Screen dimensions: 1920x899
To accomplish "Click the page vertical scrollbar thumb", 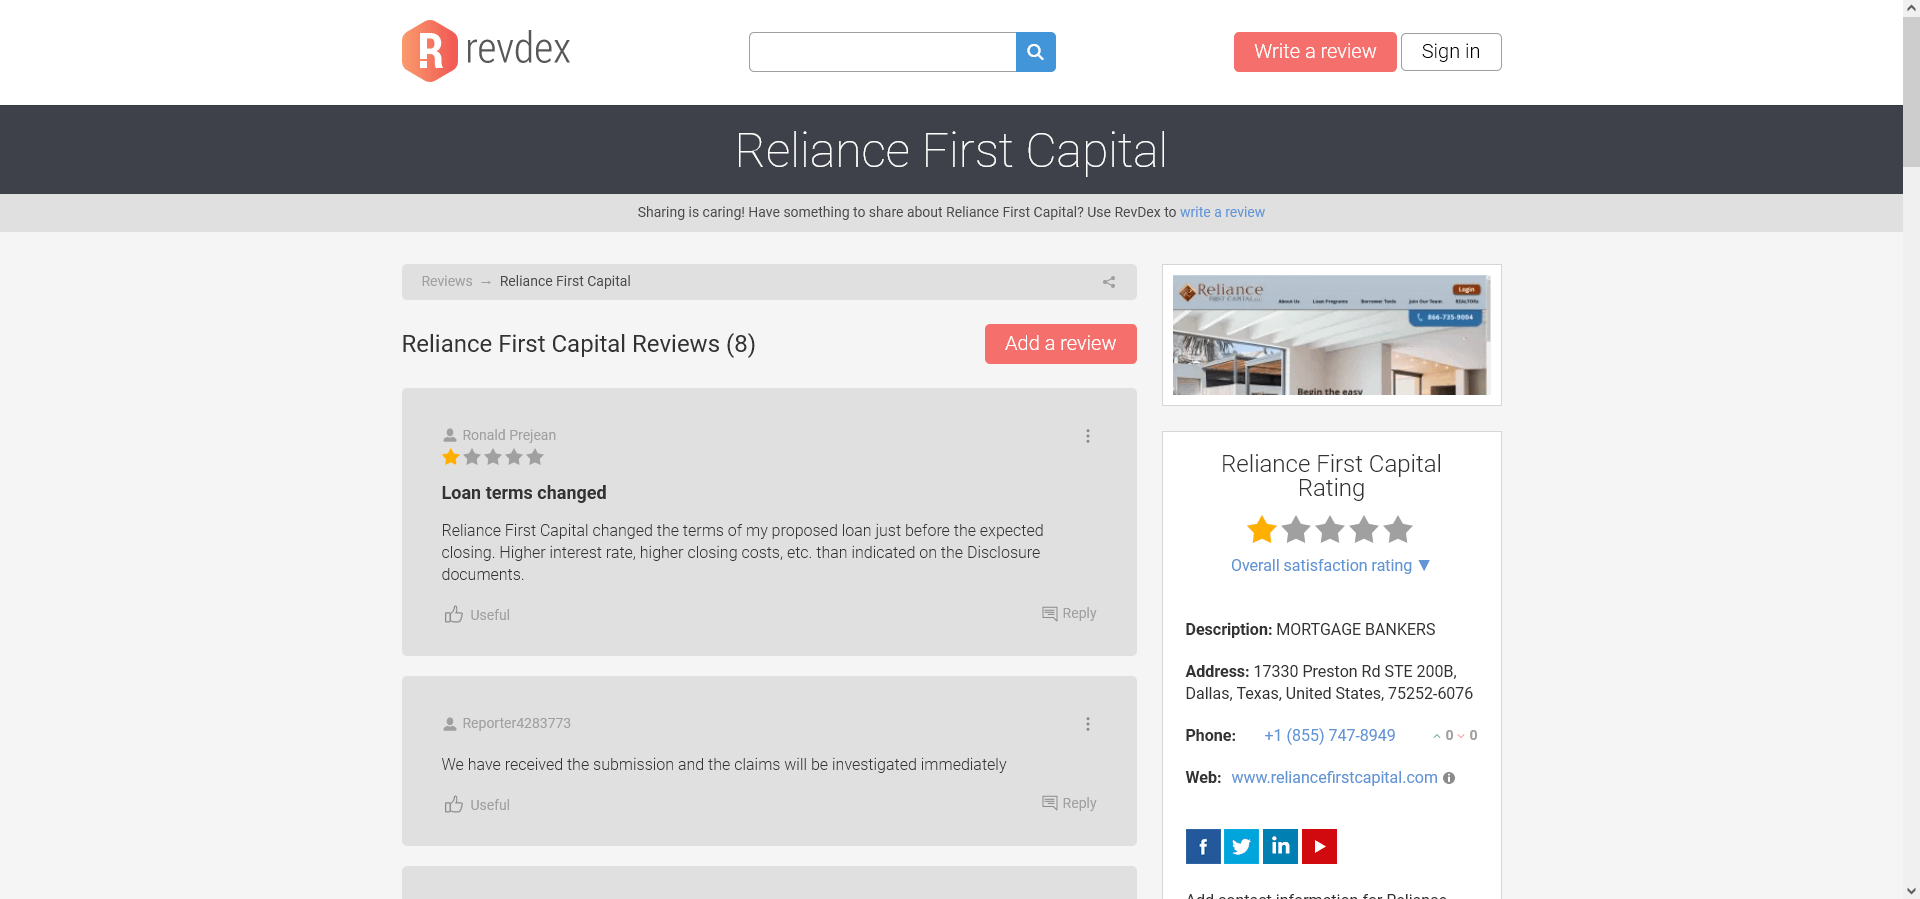I will click(1911, 92).
